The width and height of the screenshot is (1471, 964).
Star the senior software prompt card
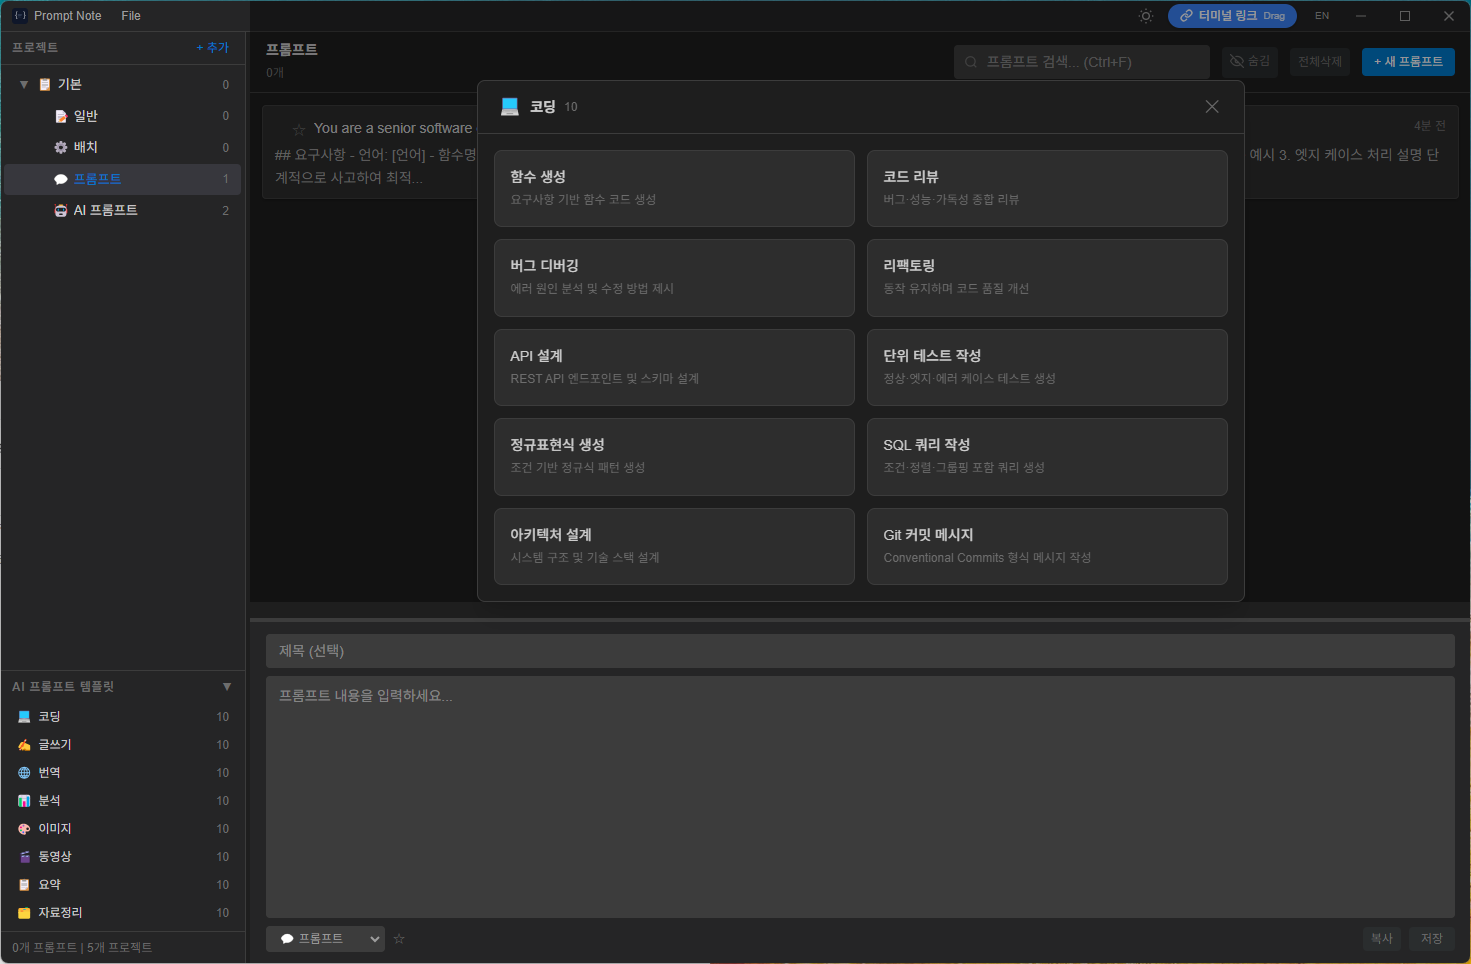click(298, 128)
